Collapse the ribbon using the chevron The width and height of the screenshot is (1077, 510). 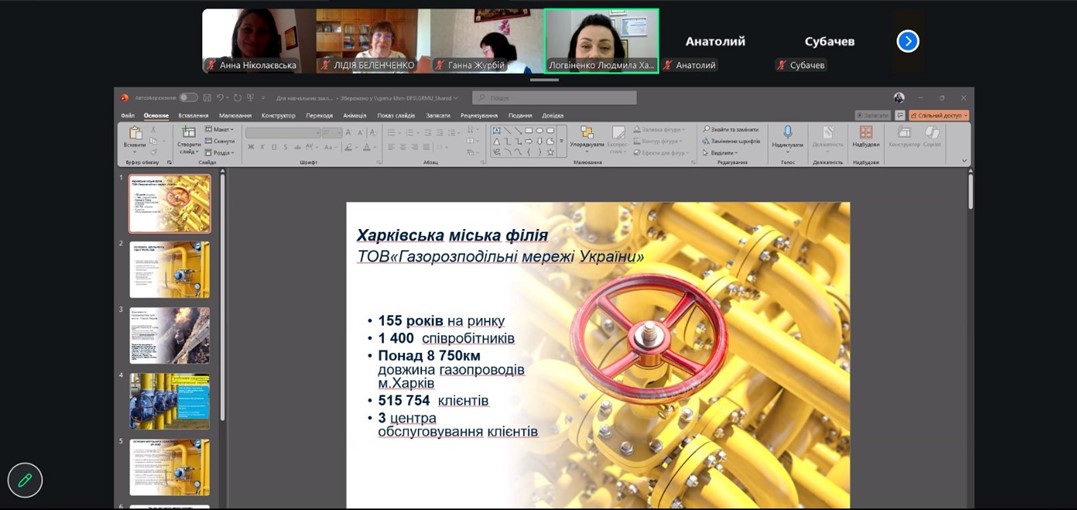(964, 160)
